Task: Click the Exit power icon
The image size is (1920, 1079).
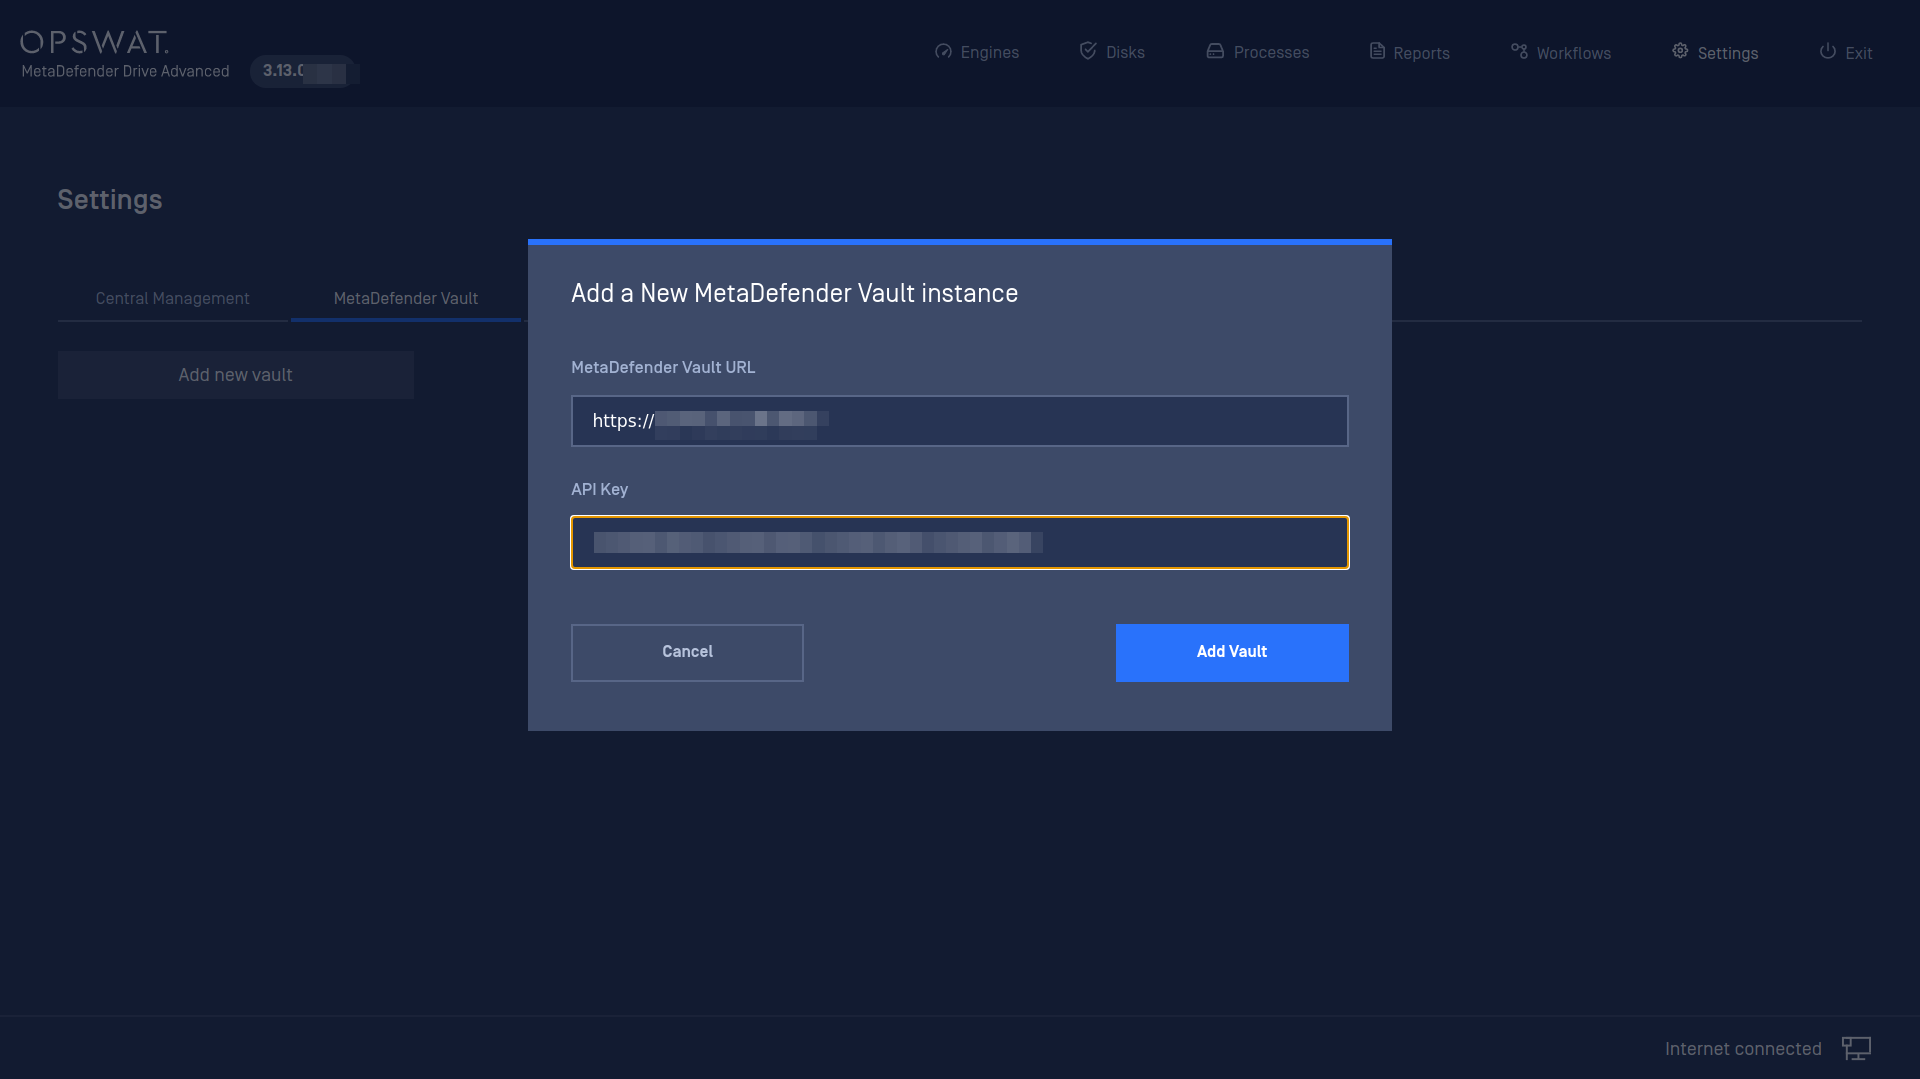Action: 1827,51
